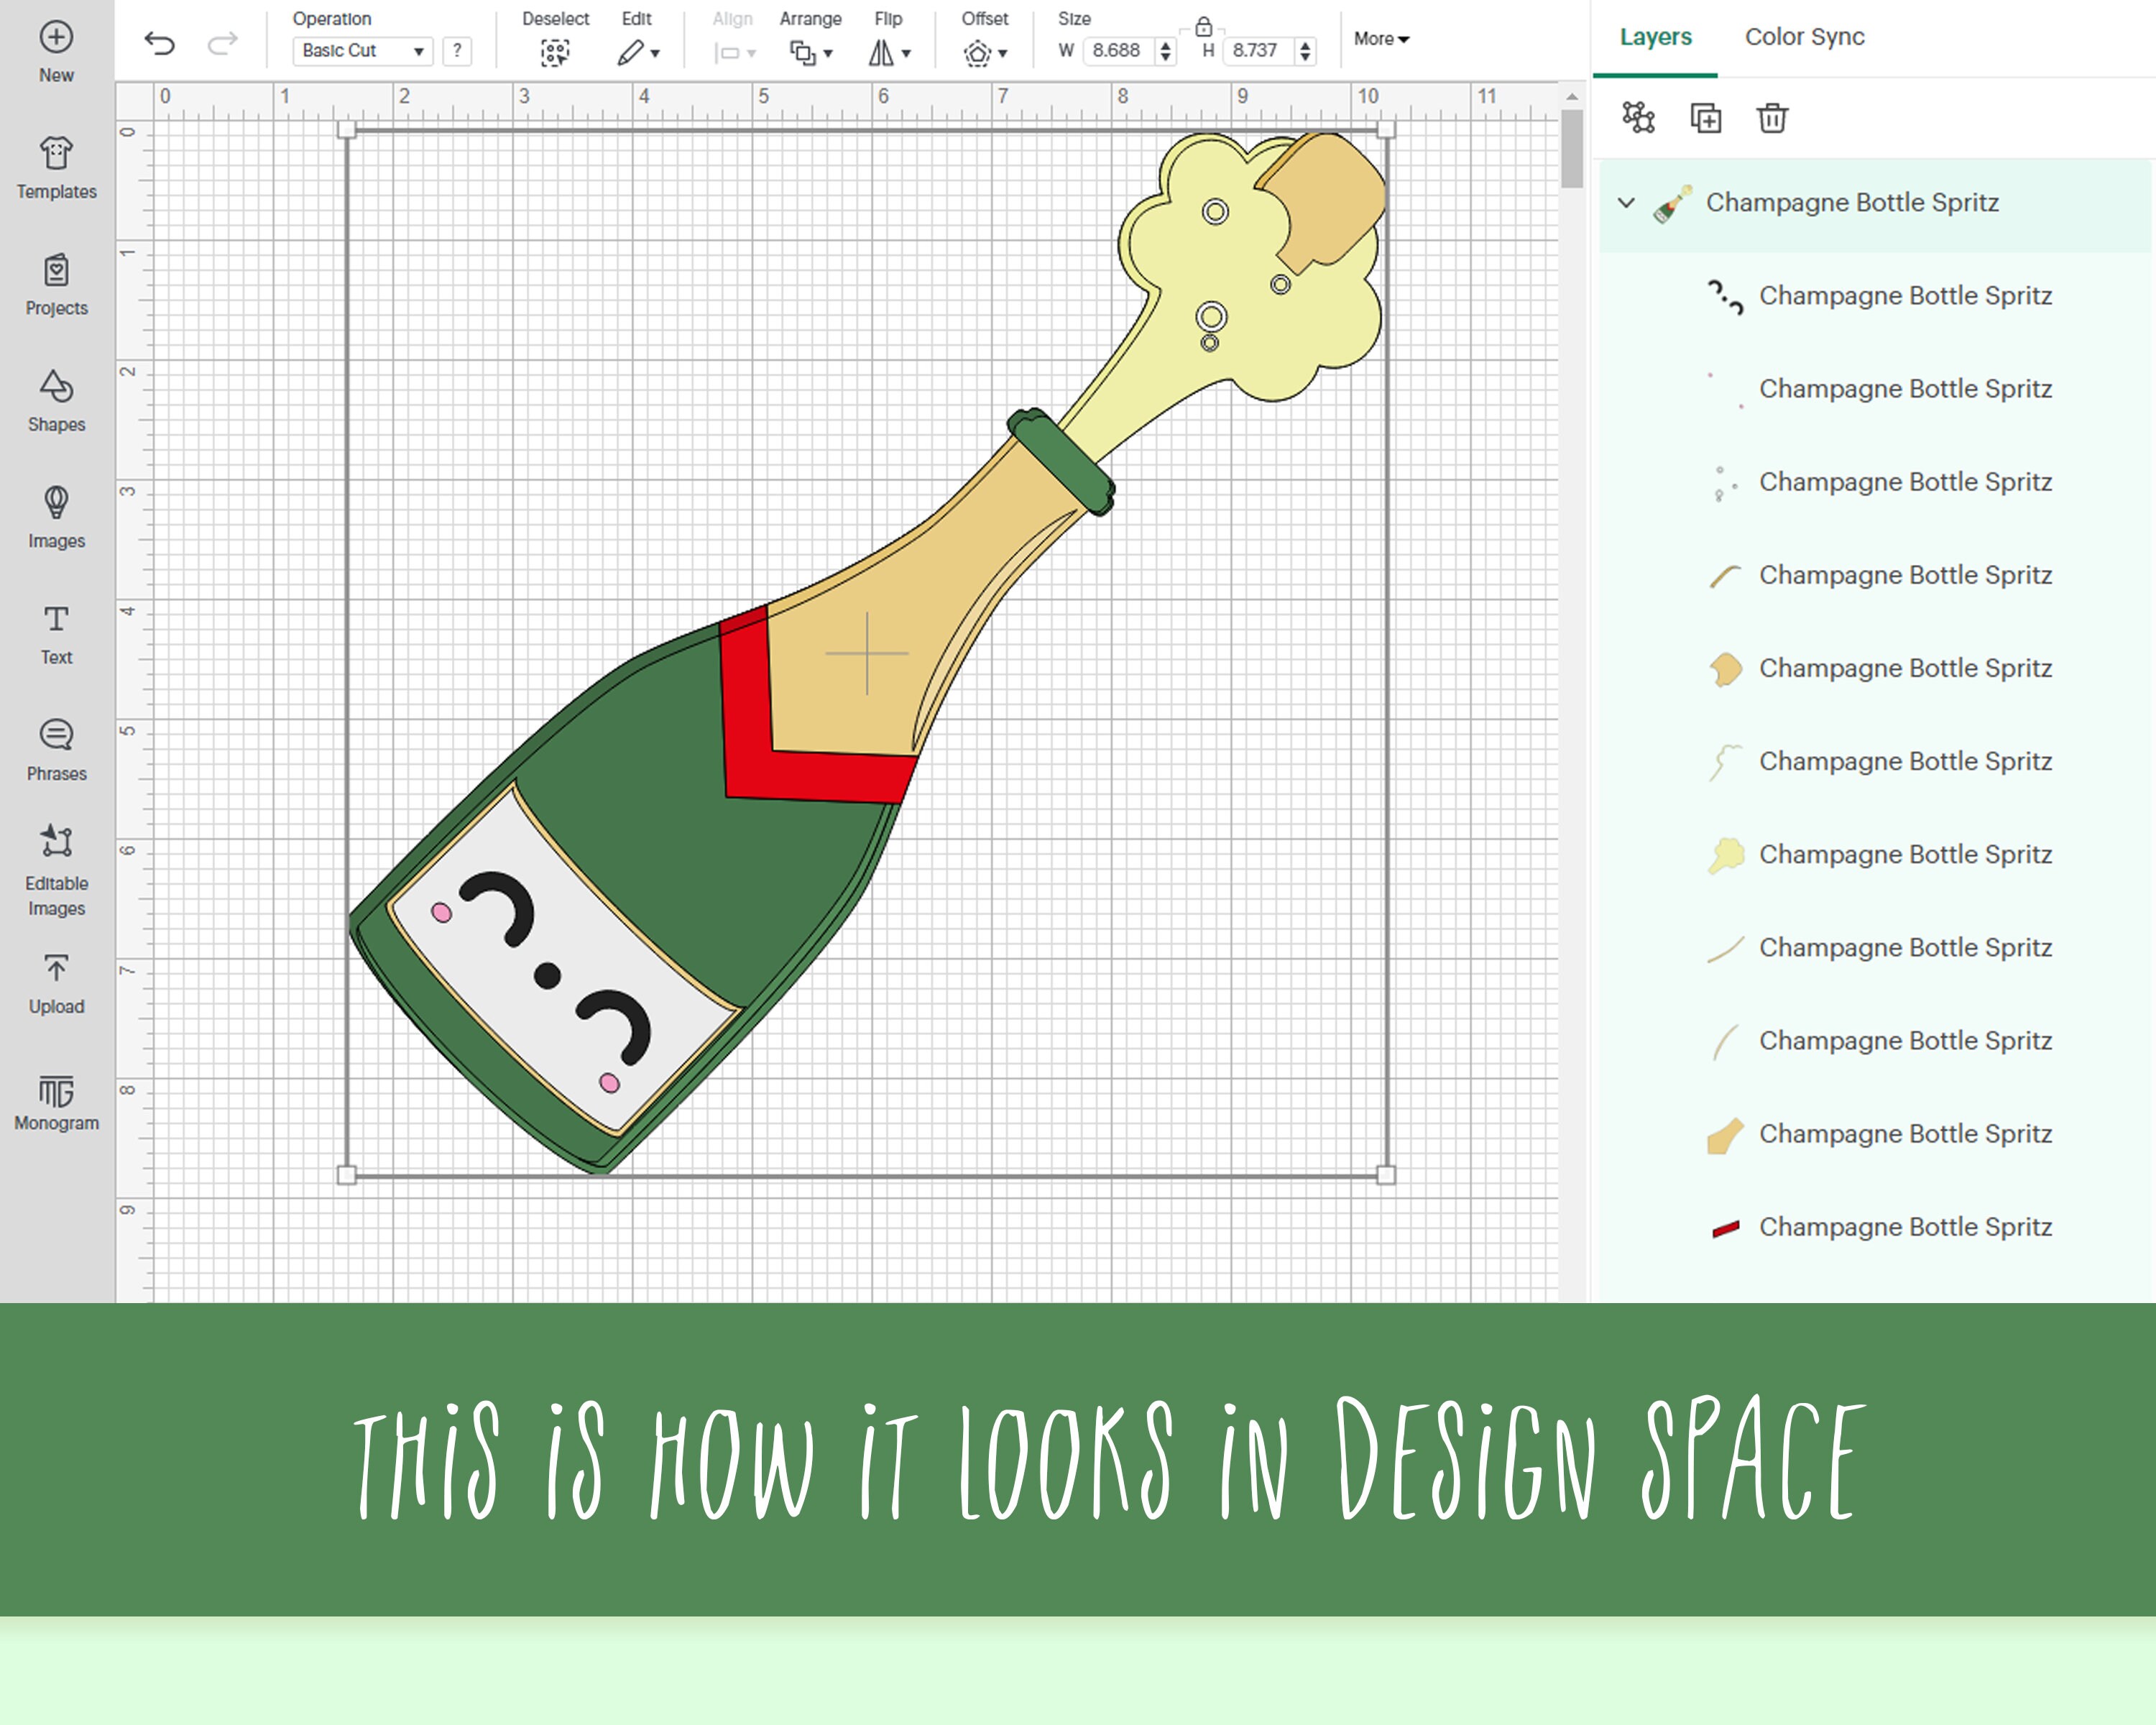Open the Basic Cut operation dropdown

pos(362,50)
